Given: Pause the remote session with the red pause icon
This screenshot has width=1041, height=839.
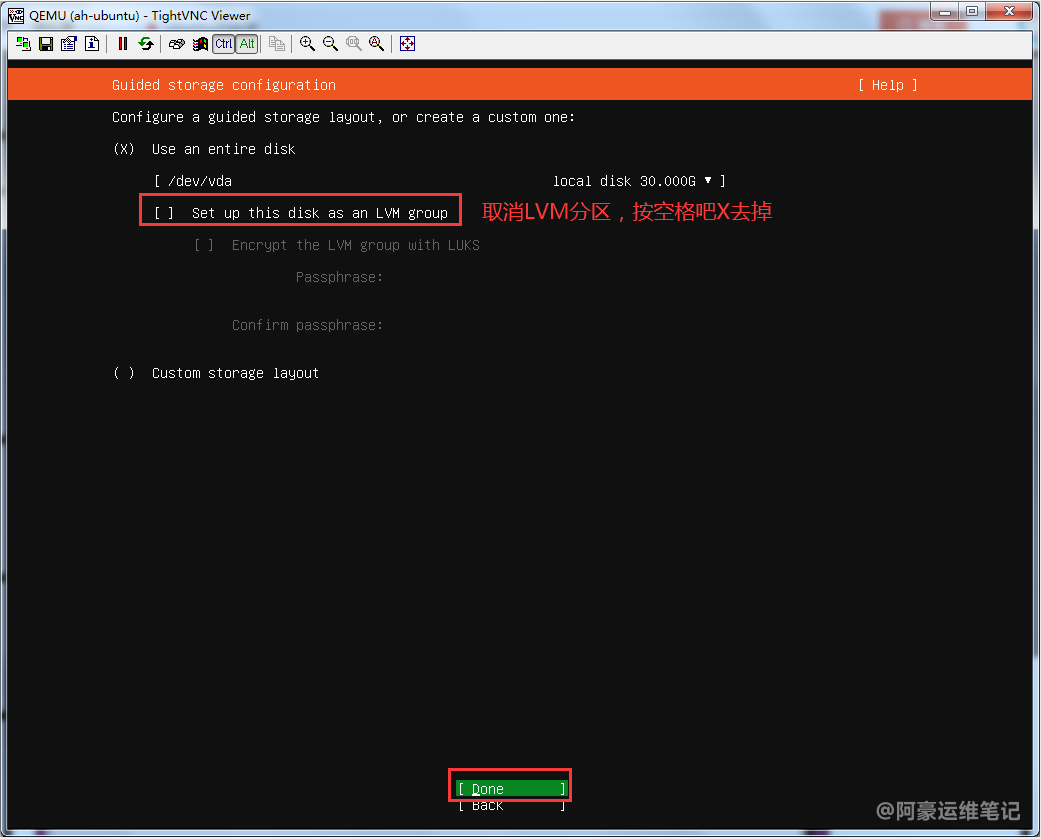Looking at the screenshot, I should coord(123,44).
